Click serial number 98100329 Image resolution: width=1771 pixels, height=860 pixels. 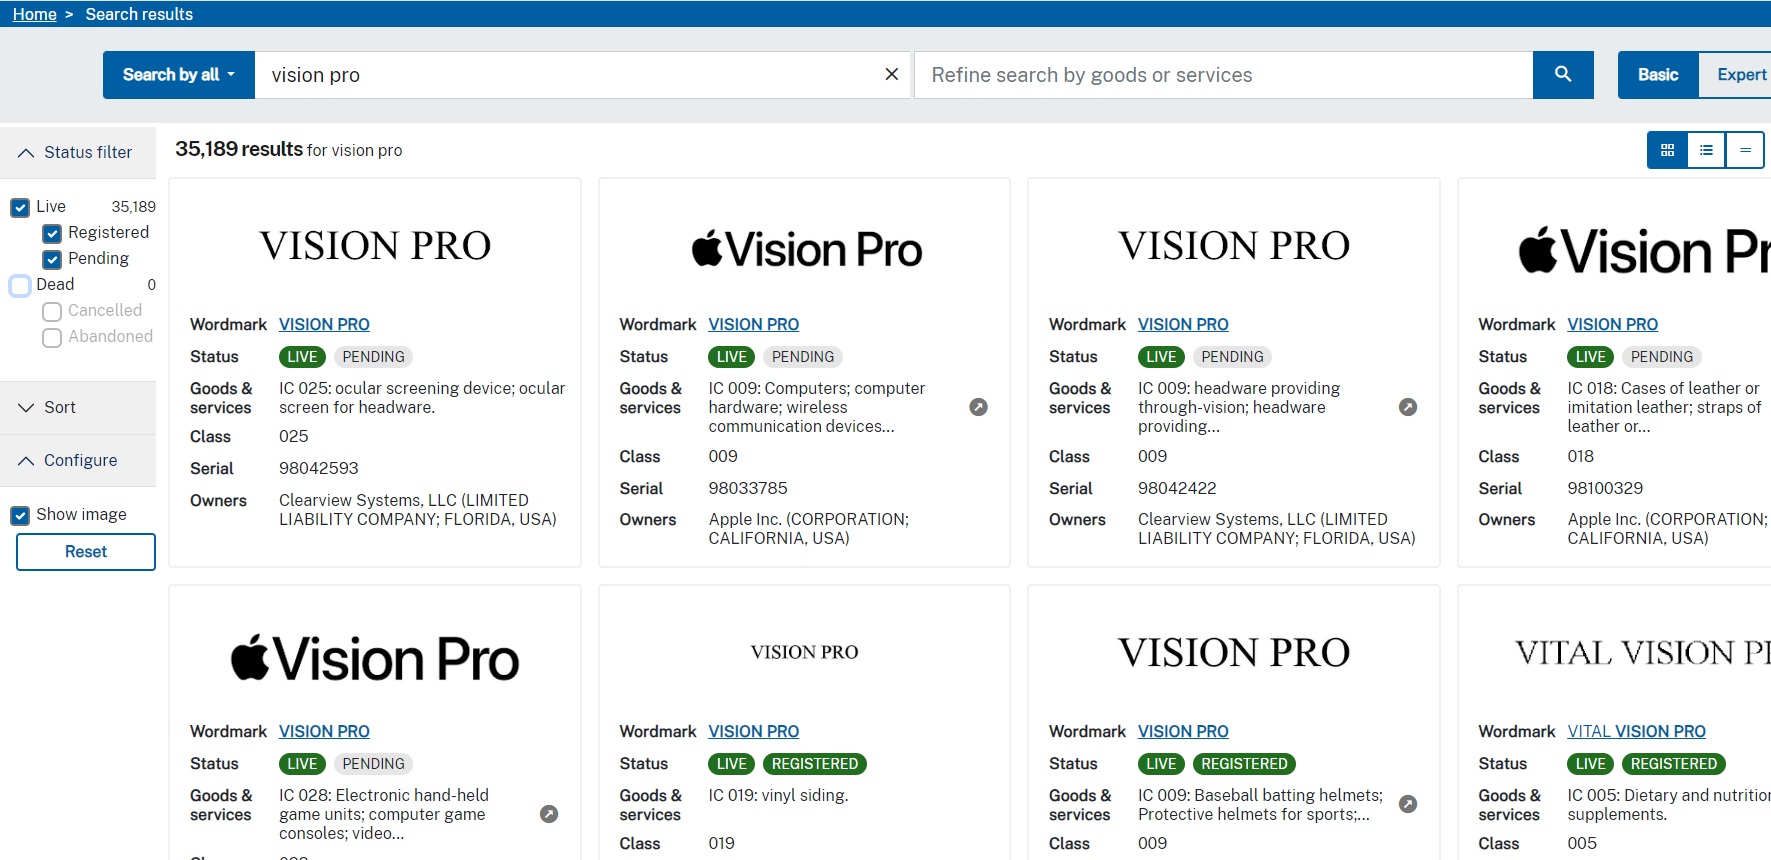(x=1605, y=488)
